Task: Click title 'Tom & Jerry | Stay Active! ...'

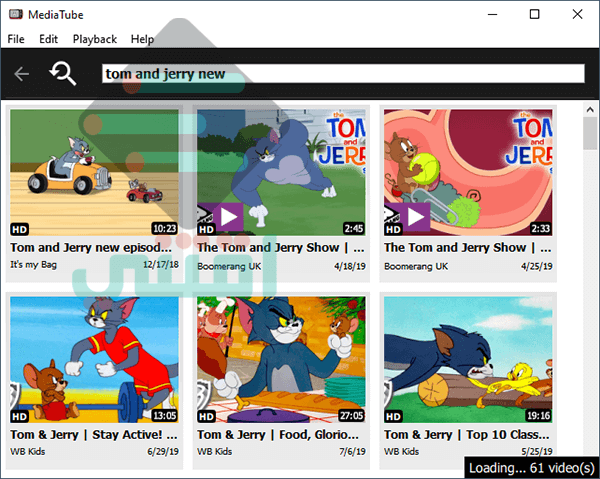Action: (x=94, y=435)
